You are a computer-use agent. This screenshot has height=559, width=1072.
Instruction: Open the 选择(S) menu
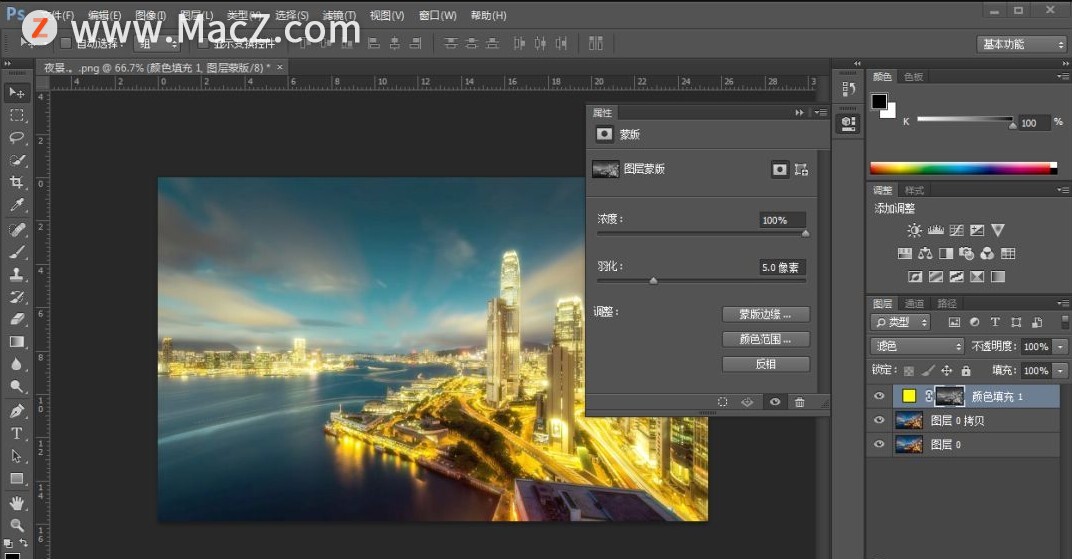[x=292, y=15]
